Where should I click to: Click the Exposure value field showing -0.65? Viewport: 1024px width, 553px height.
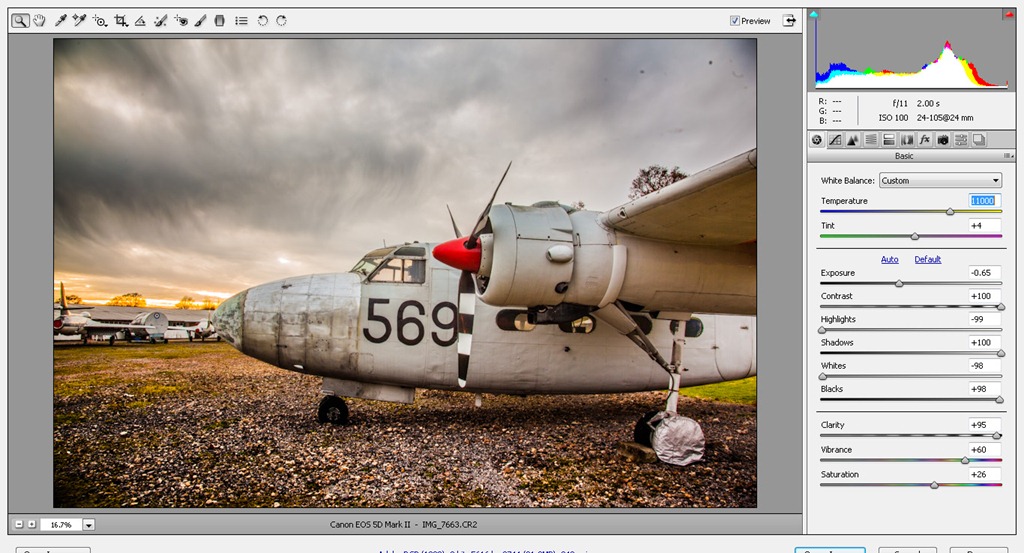(984, 273)
